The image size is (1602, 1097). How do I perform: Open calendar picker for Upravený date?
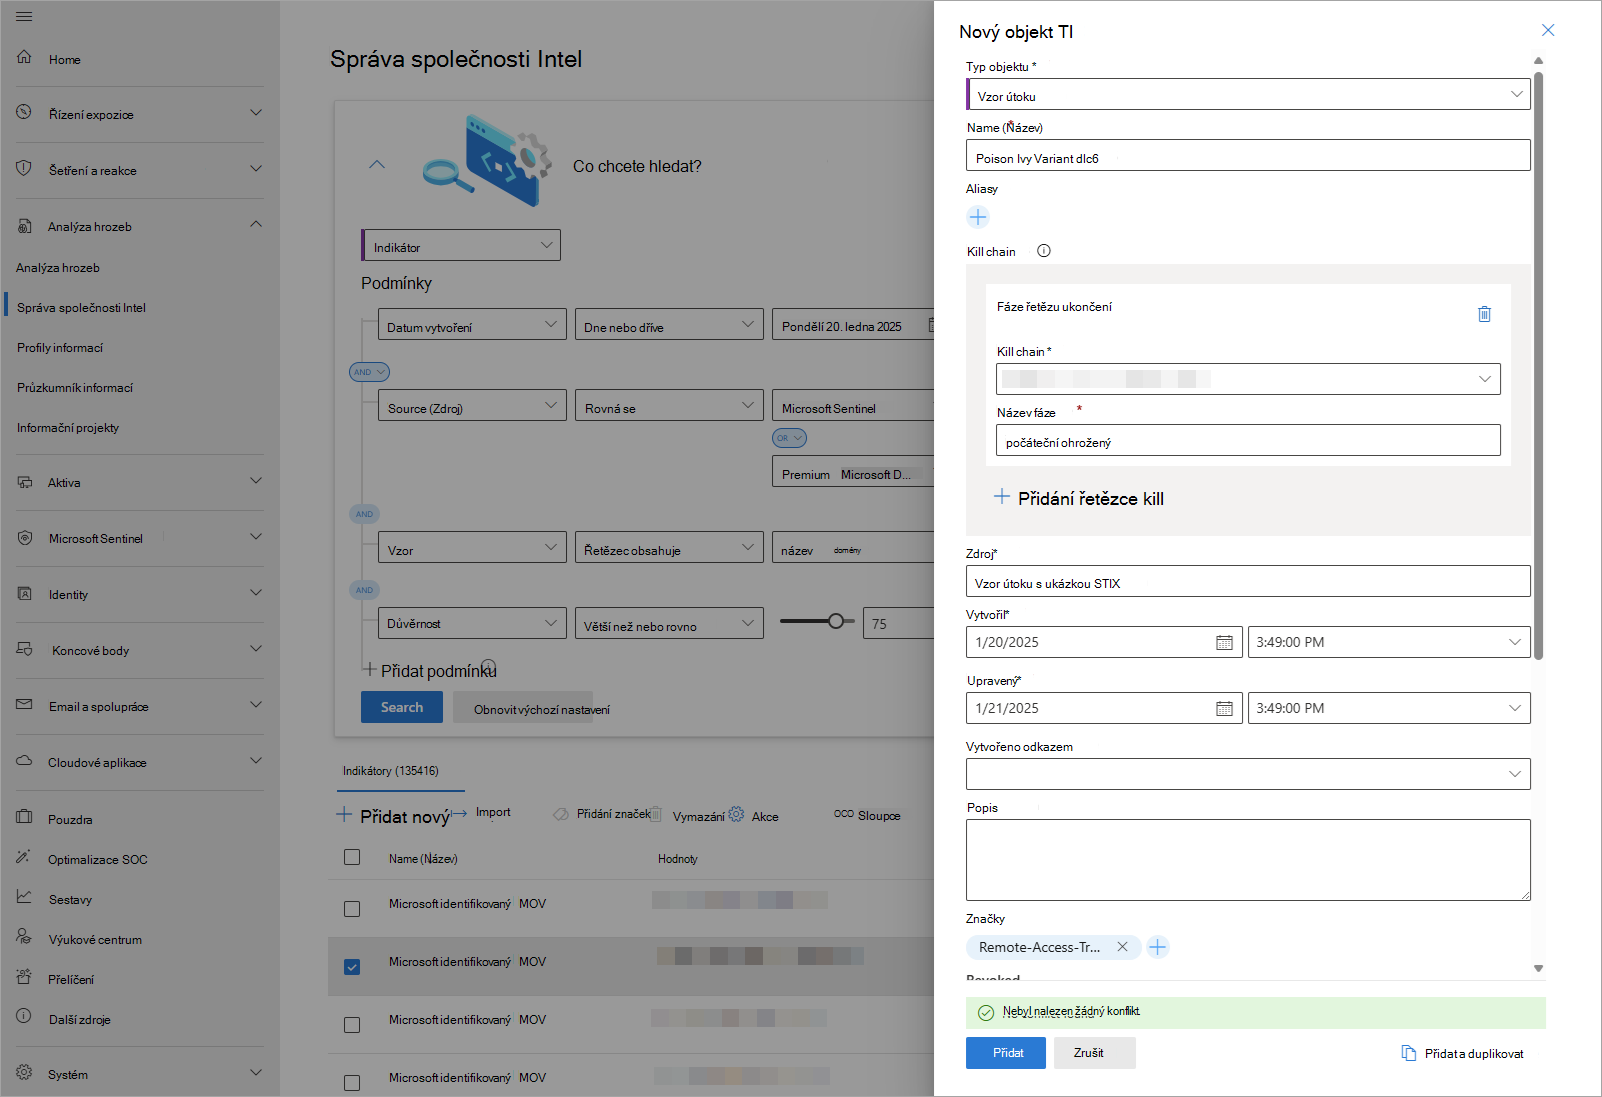[1224, 708]
